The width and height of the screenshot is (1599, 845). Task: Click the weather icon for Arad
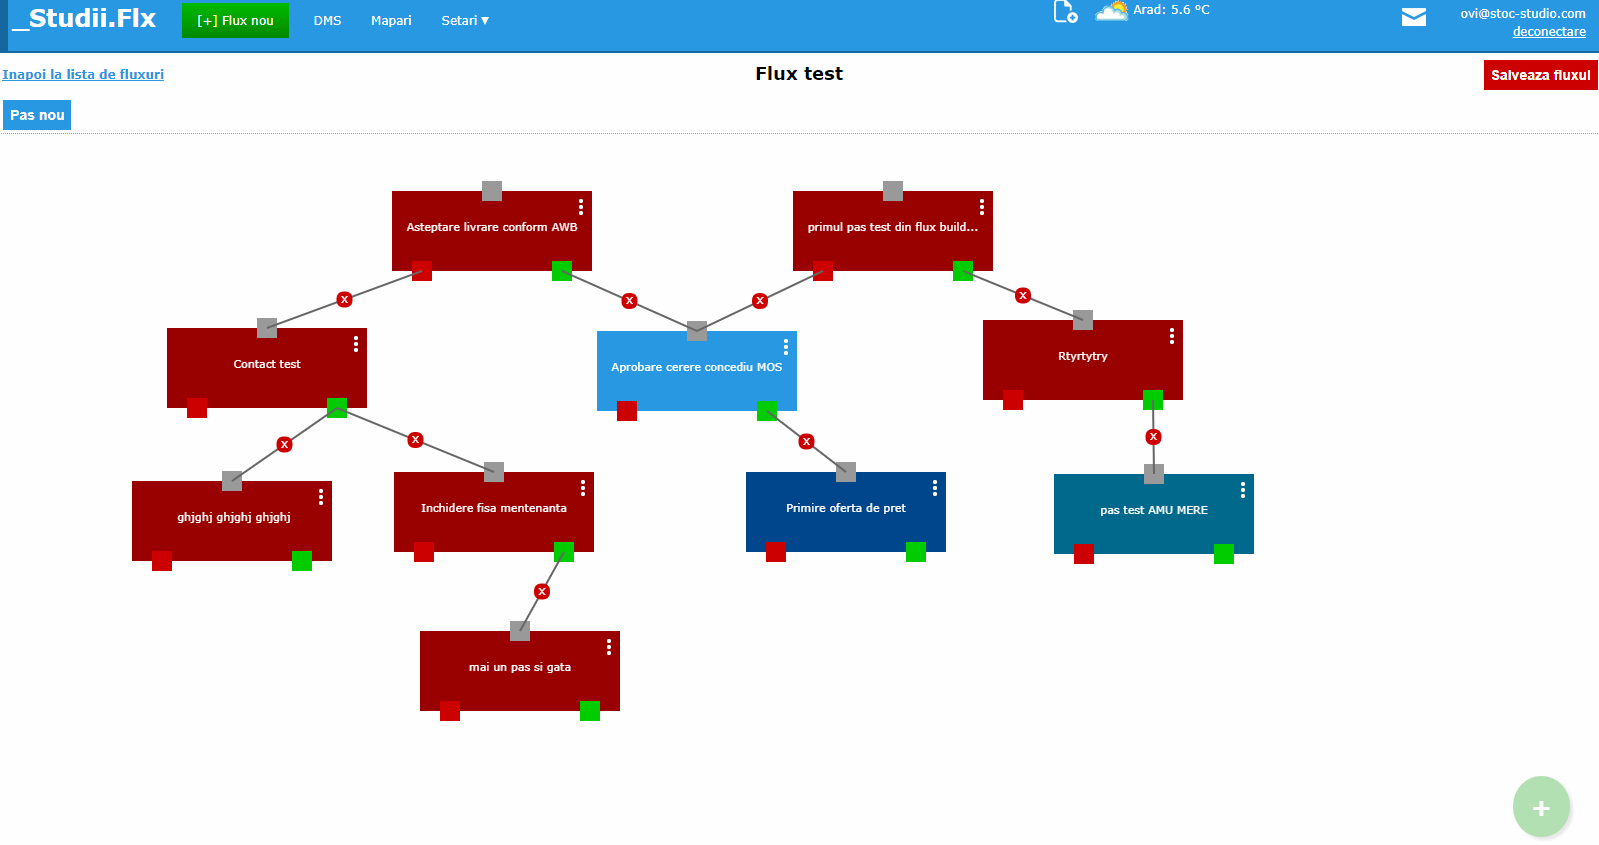[x=1111, y=12]
